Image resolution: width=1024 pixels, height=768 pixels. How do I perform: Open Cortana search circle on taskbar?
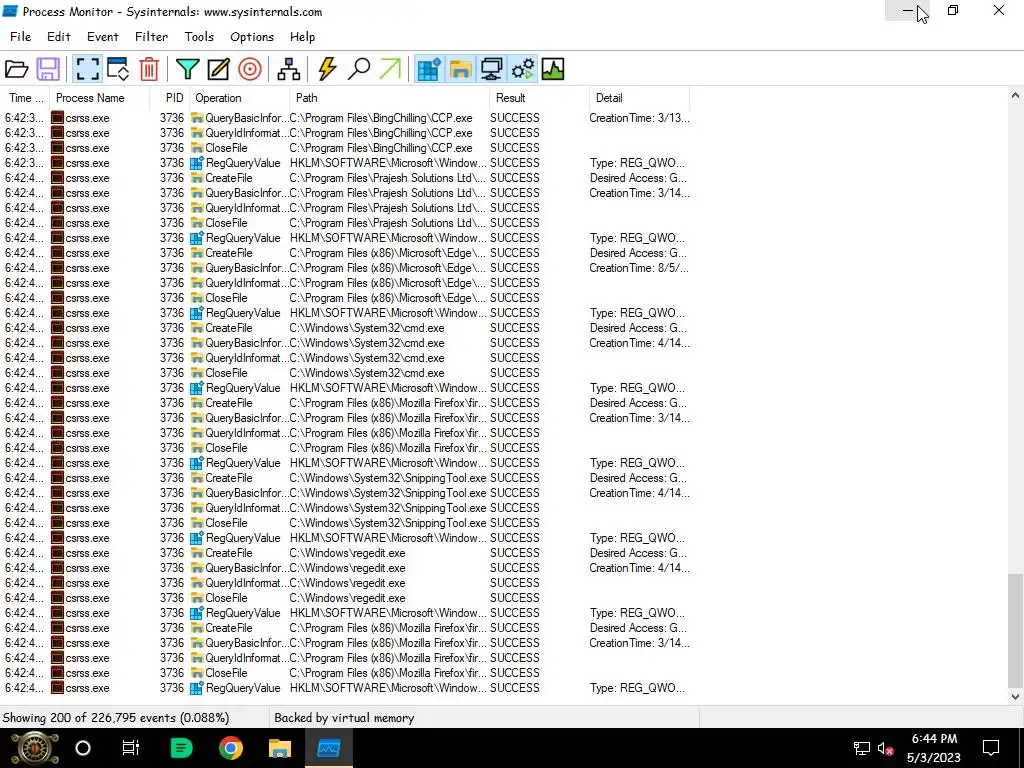83,748
